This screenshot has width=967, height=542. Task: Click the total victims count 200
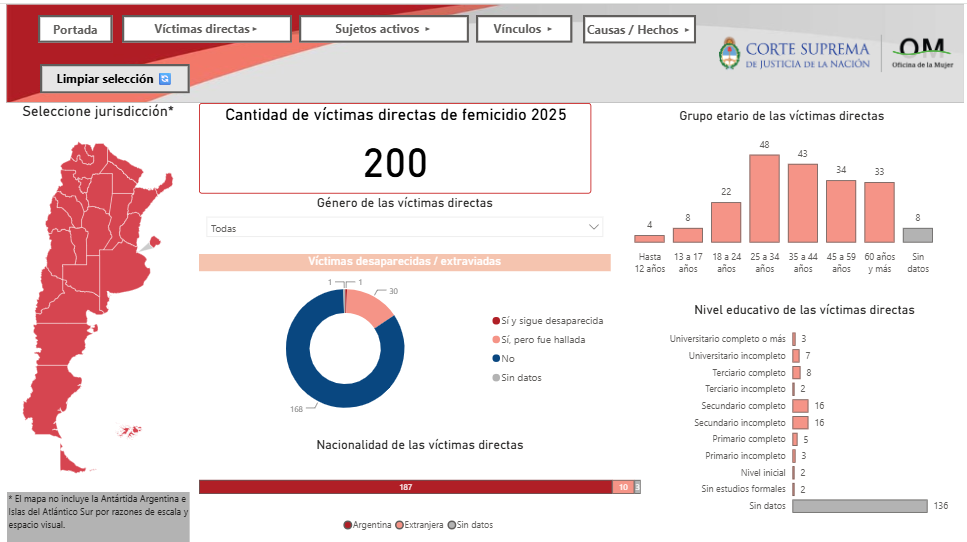click(x=395, y=163)
